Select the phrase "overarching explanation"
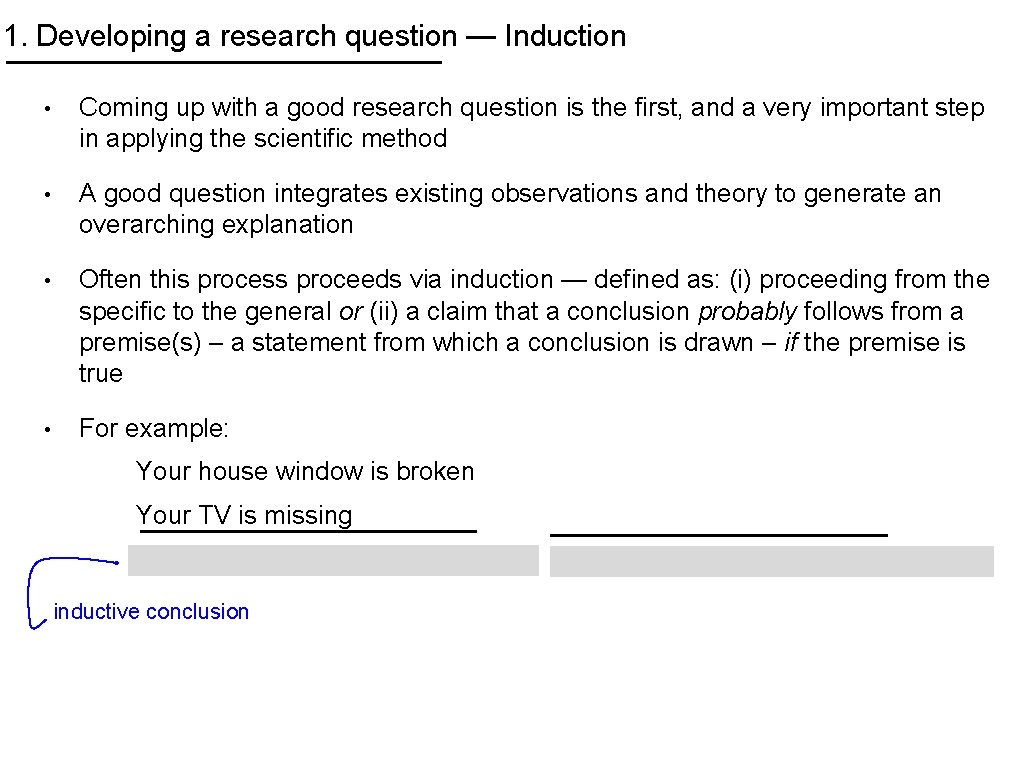The width and height of the screenshot is (1024, 768). [216, 225]
